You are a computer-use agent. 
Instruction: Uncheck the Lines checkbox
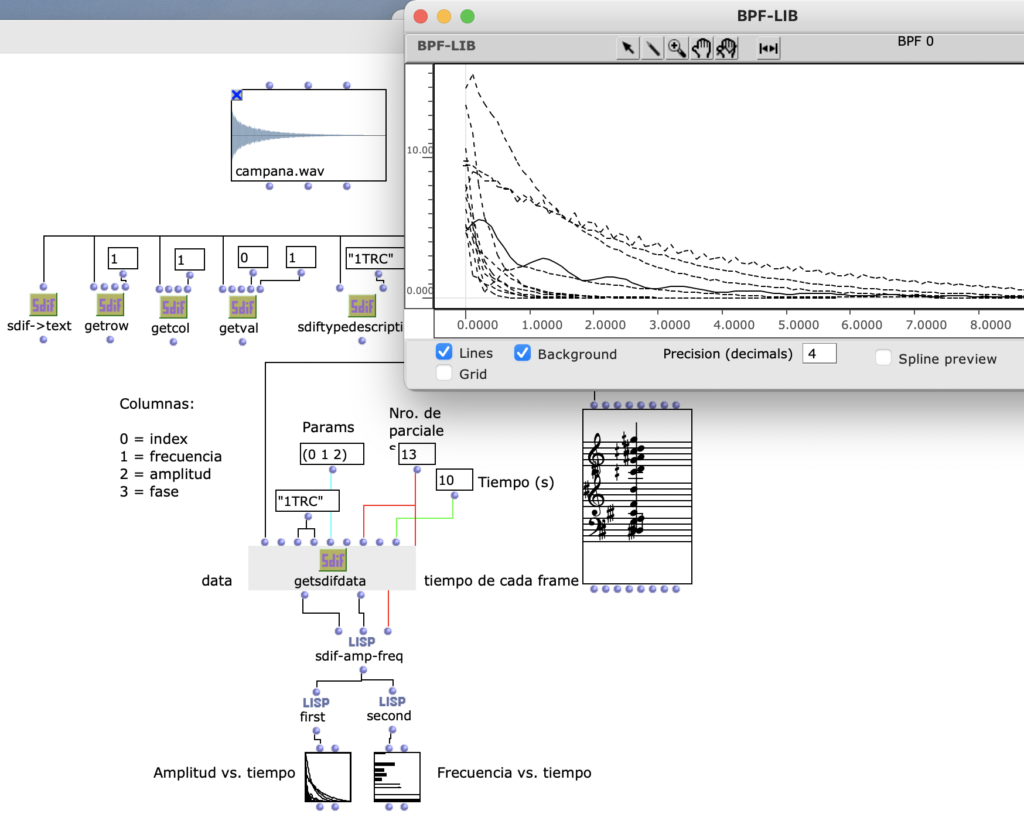[x=445, y=353]
